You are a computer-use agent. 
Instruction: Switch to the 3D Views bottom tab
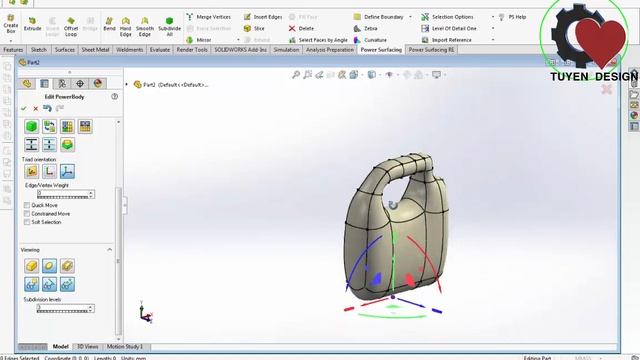(88, 347)
